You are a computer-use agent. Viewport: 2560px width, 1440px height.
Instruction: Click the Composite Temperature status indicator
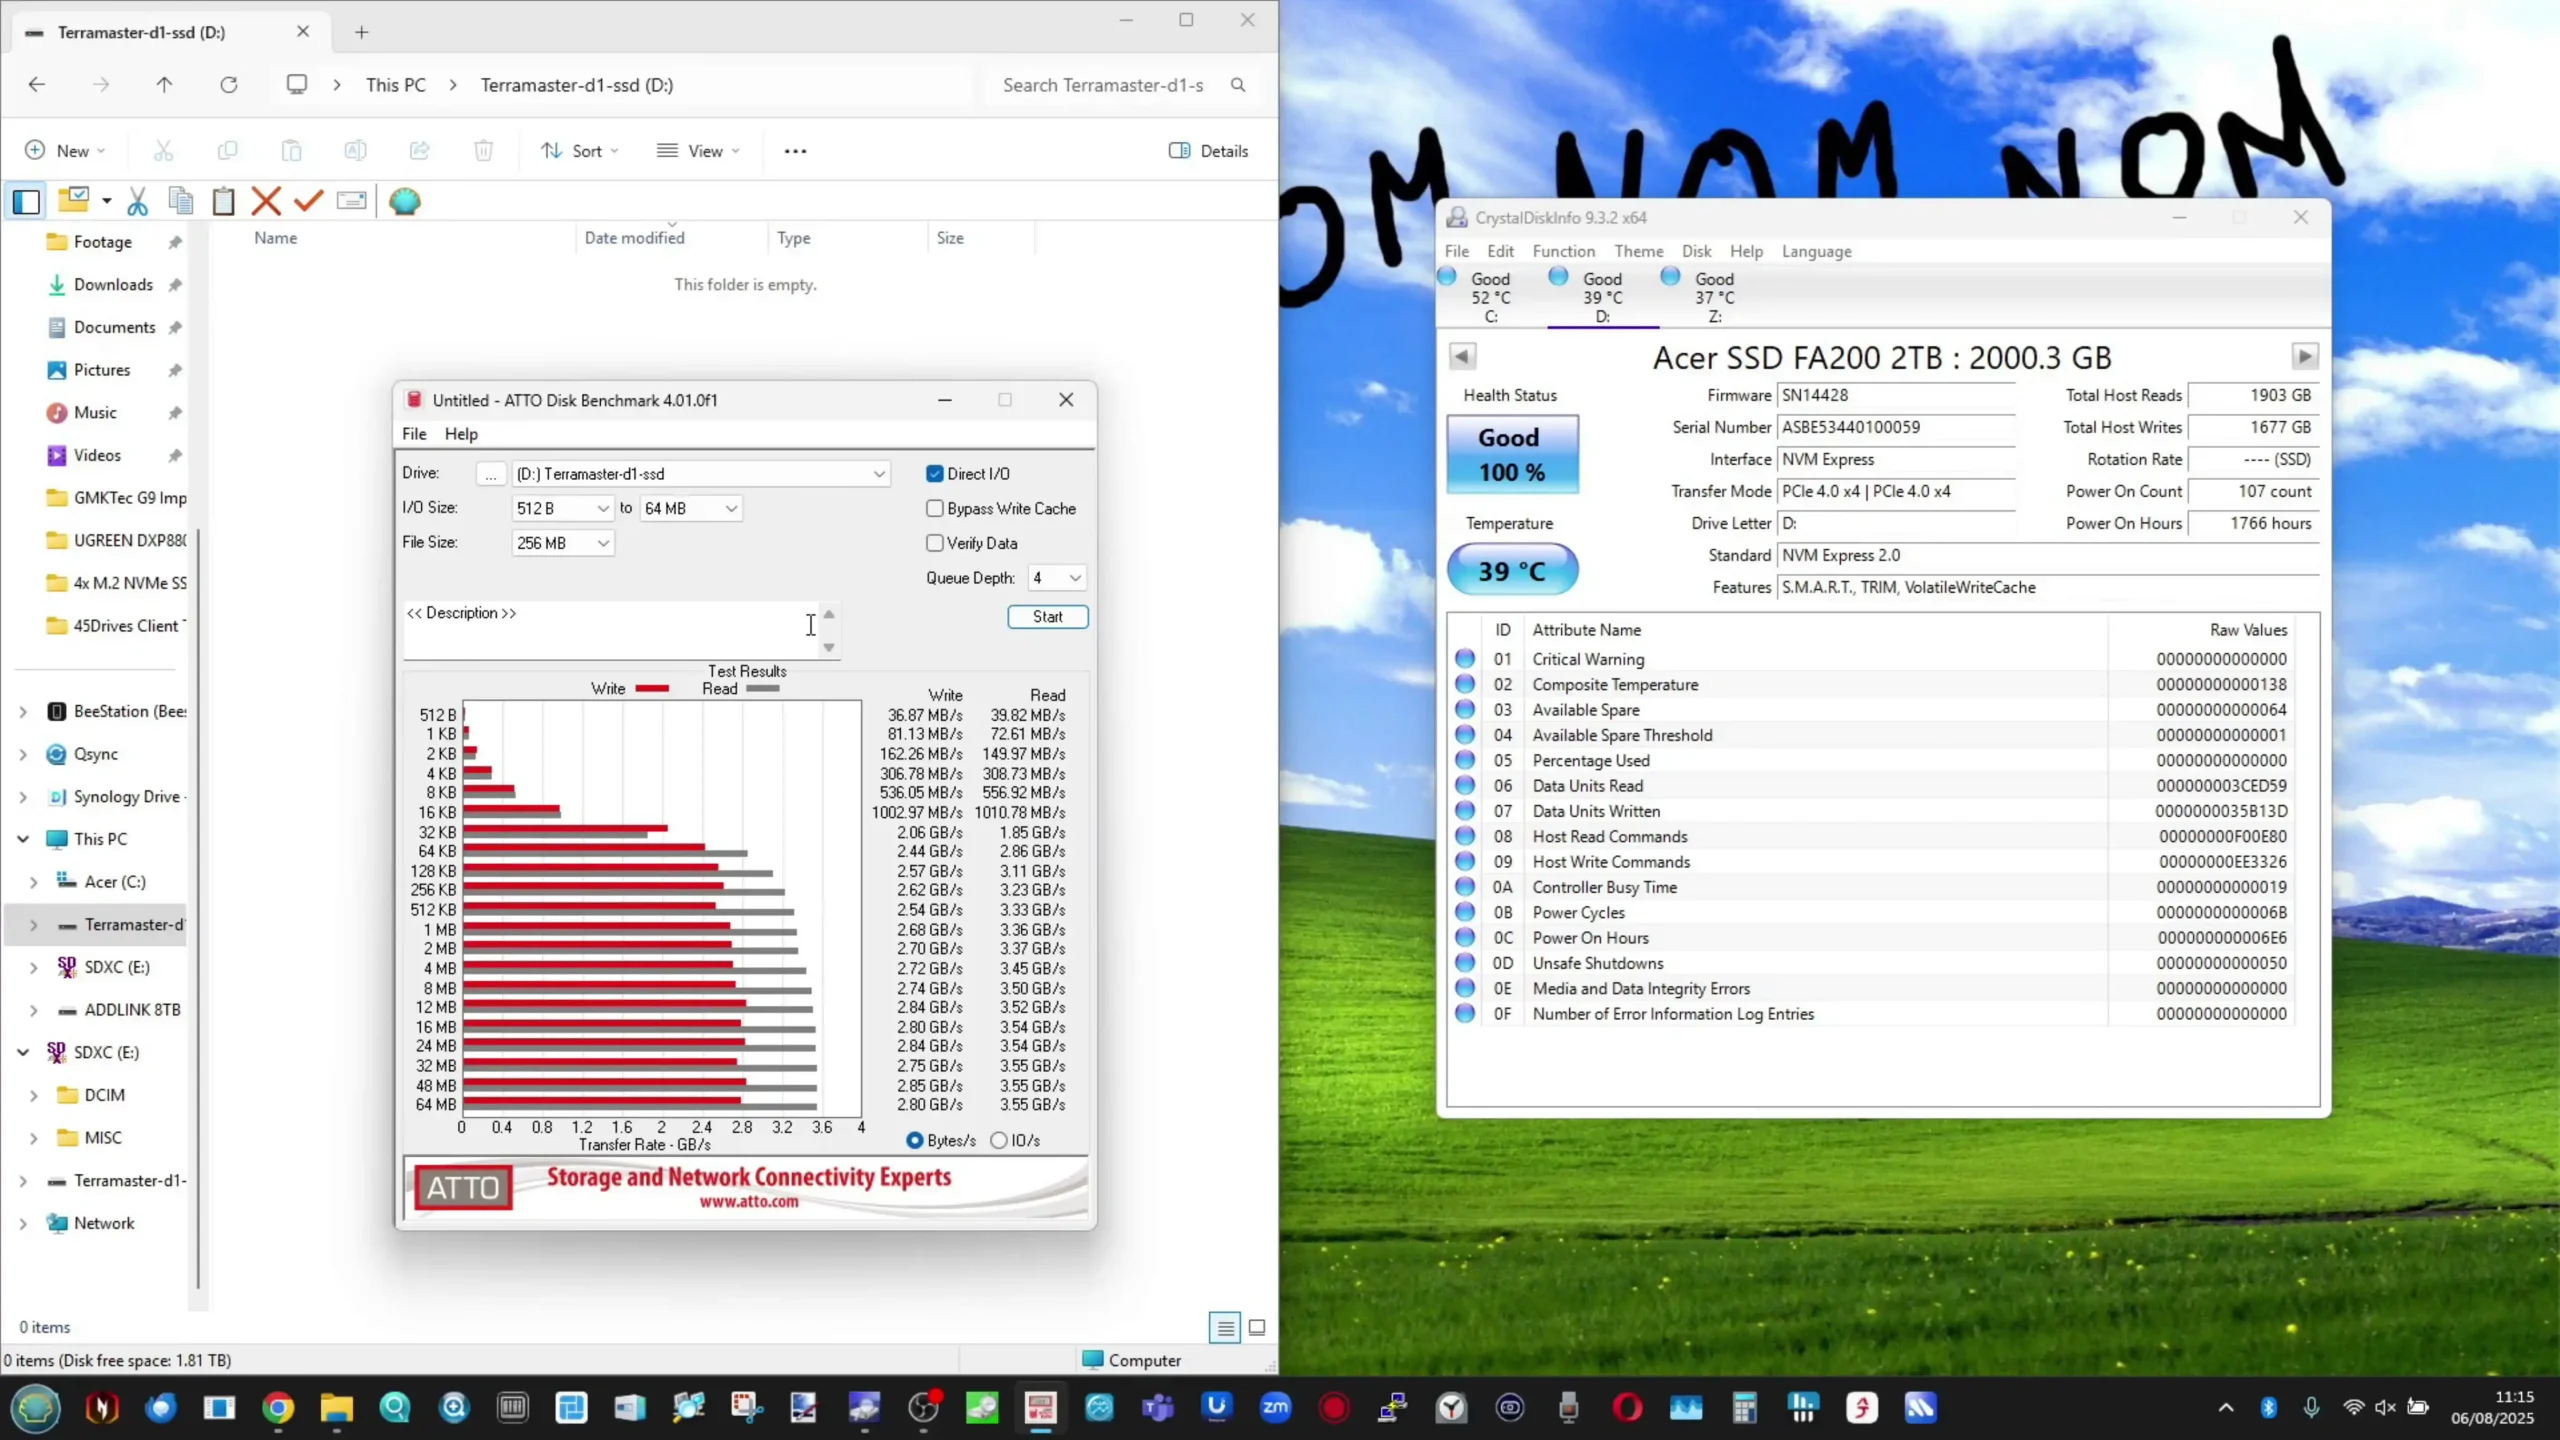[x=1465, y=684]
